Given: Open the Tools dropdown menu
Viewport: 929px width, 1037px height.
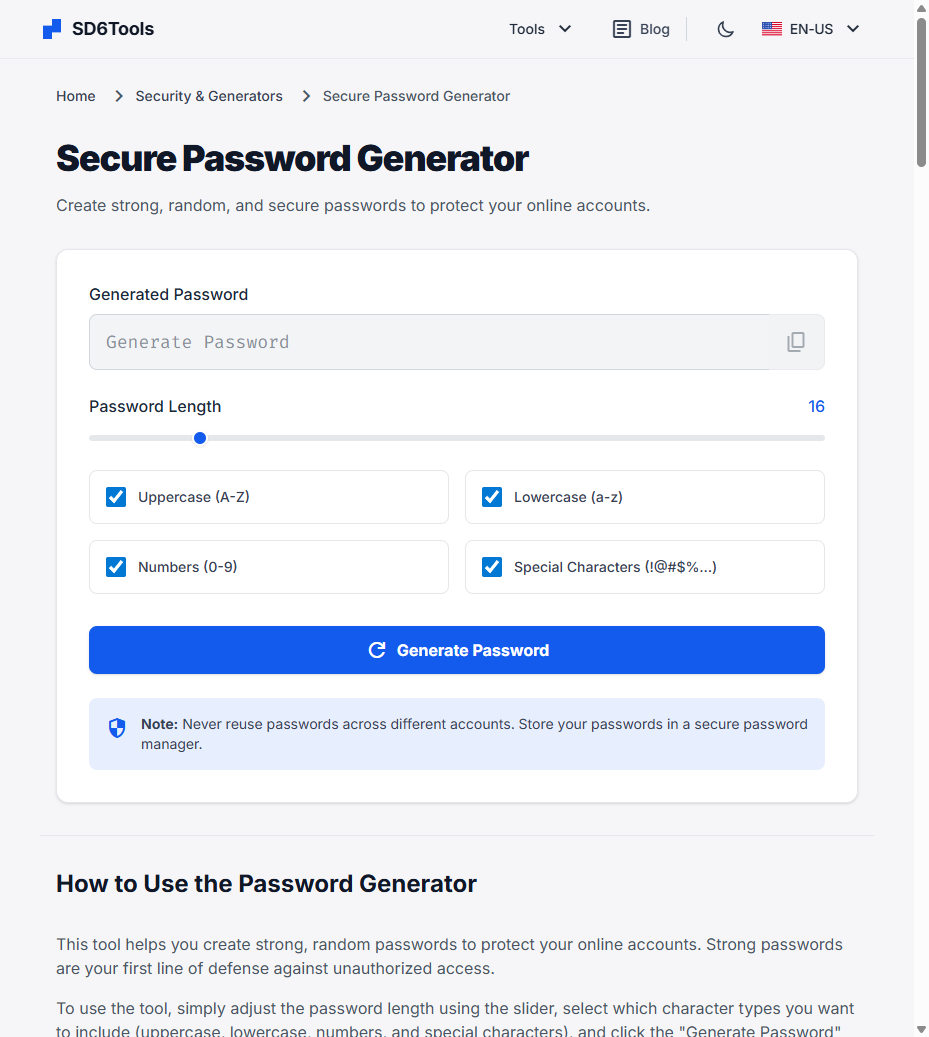Looking at the screenshot, I should tap(540, 29).
